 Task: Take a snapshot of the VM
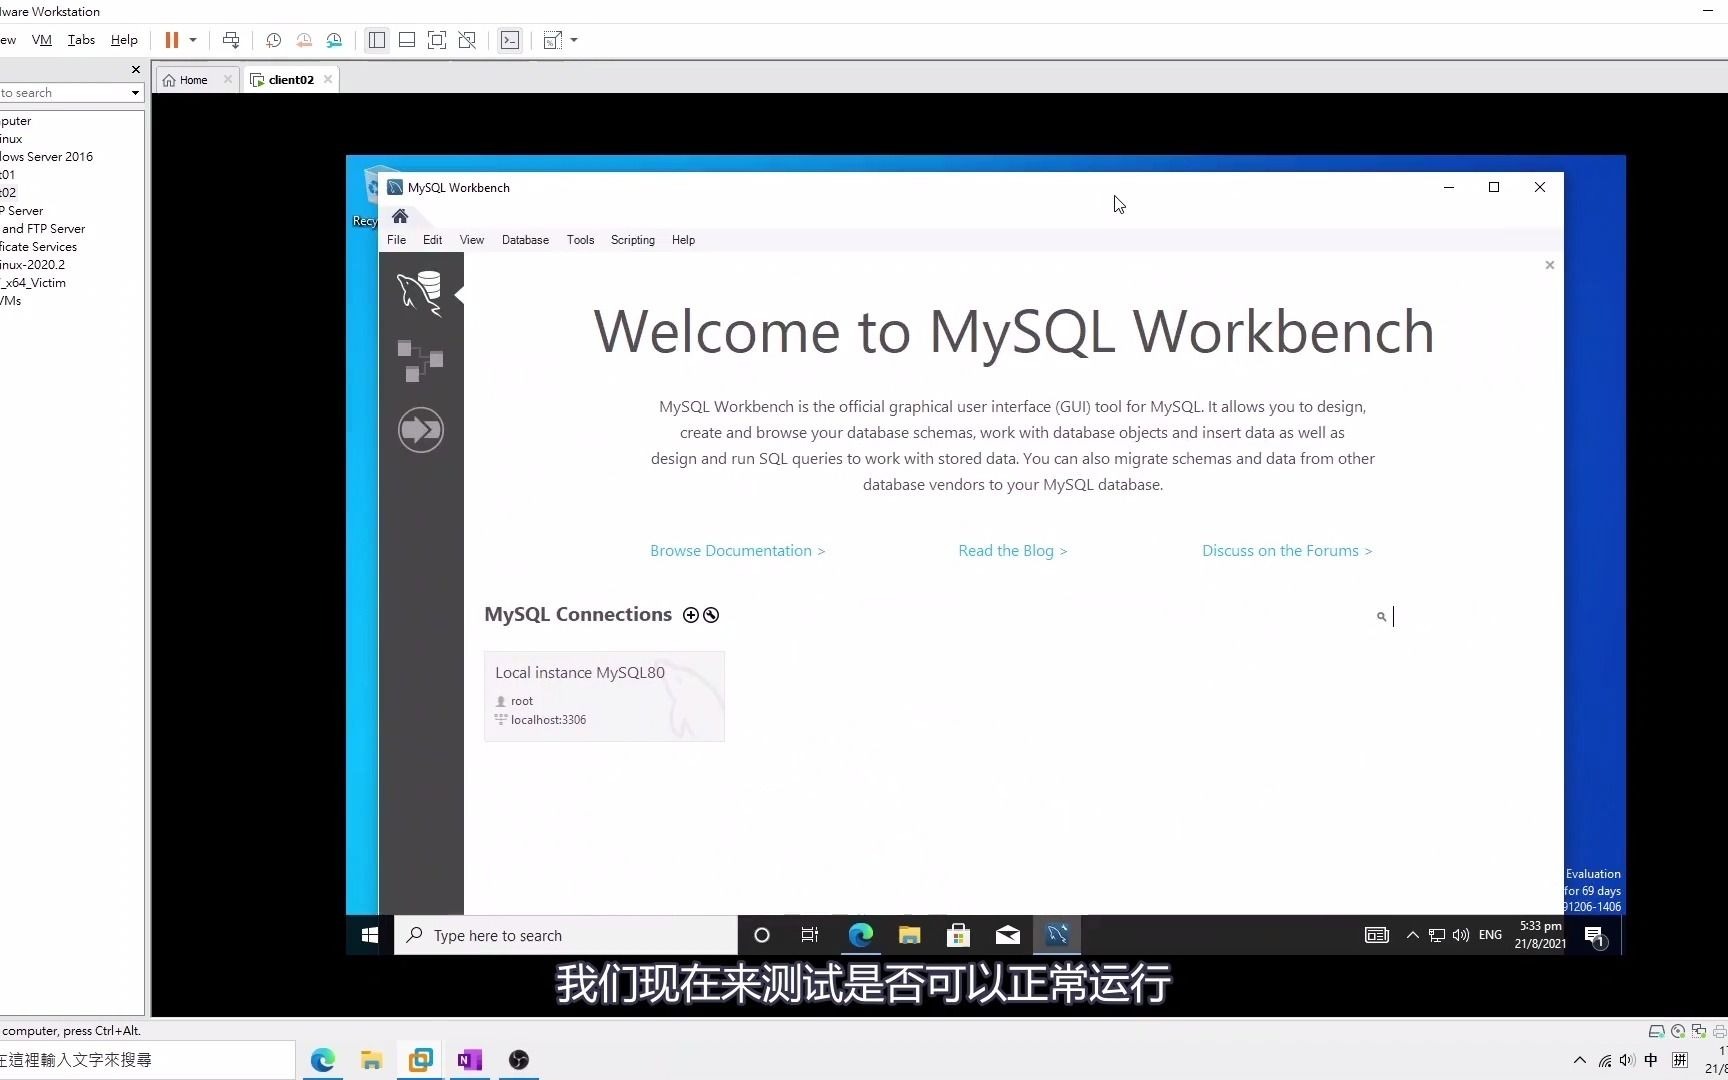click(x=273, y=40)
